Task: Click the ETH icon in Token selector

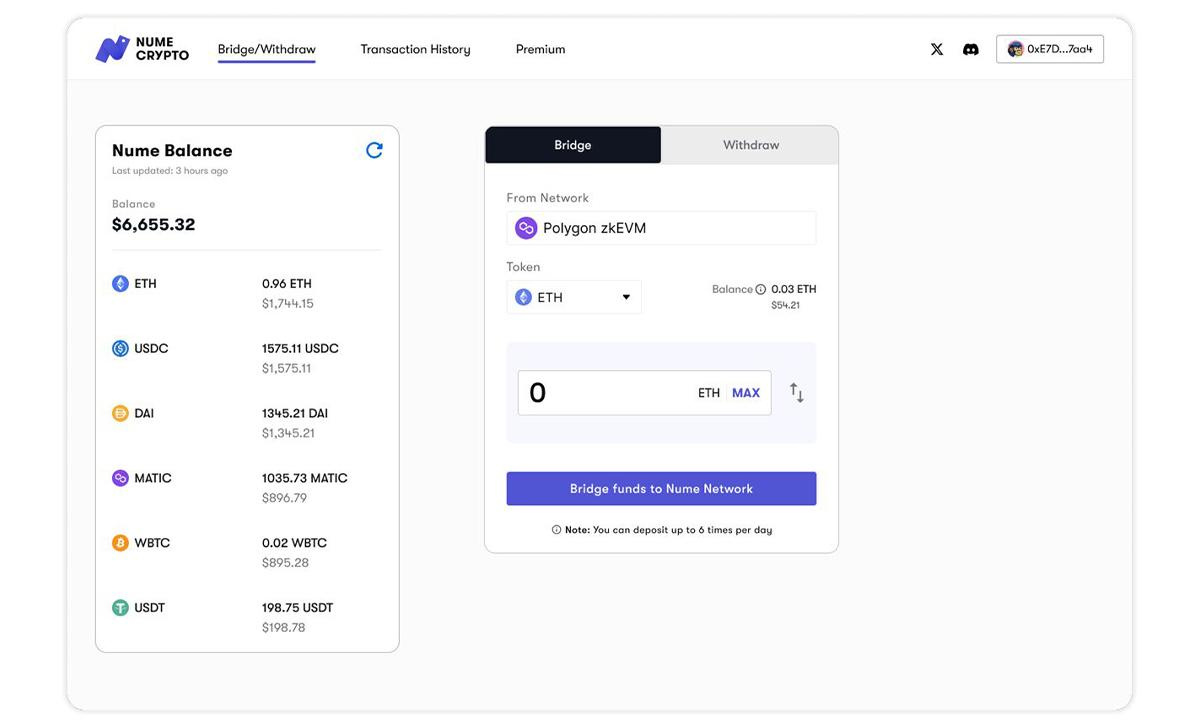Action: (523, 297)
